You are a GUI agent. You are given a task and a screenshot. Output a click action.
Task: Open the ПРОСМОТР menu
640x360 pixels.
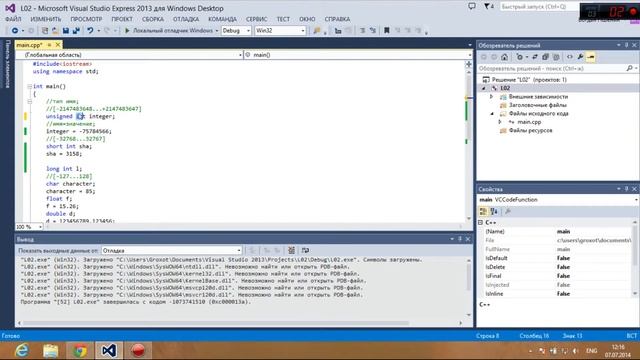(x=86, y=19)
